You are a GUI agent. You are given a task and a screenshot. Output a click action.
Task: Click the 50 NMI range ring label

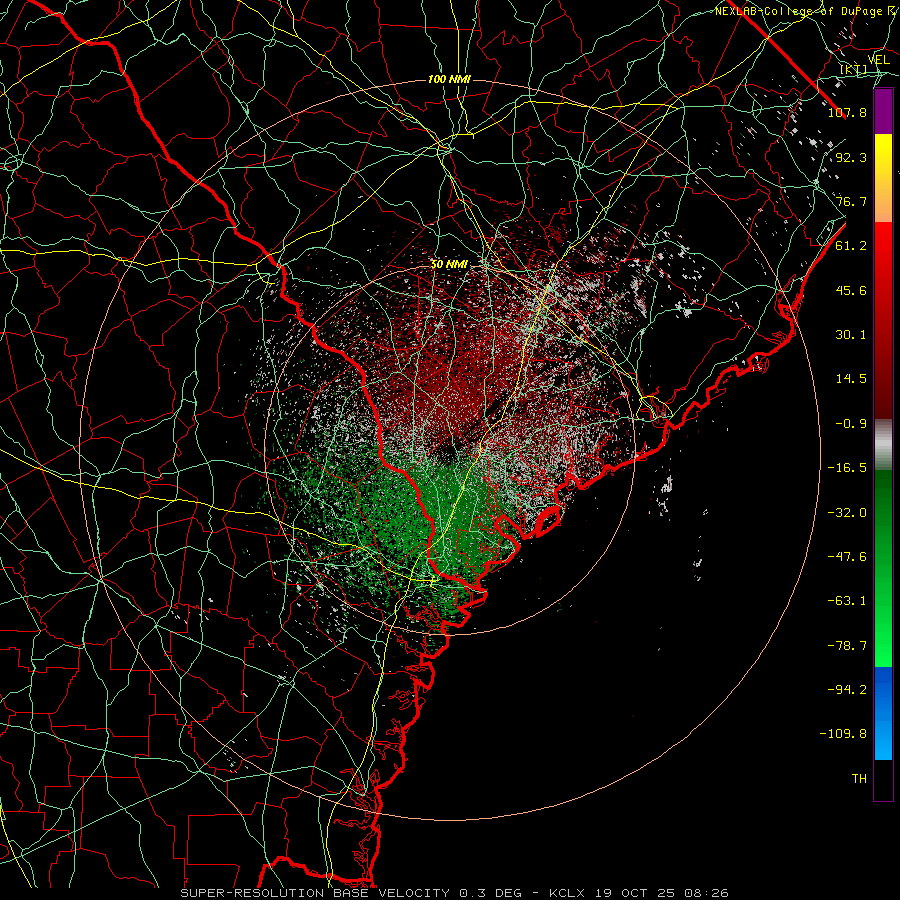[x=449, y=265]
